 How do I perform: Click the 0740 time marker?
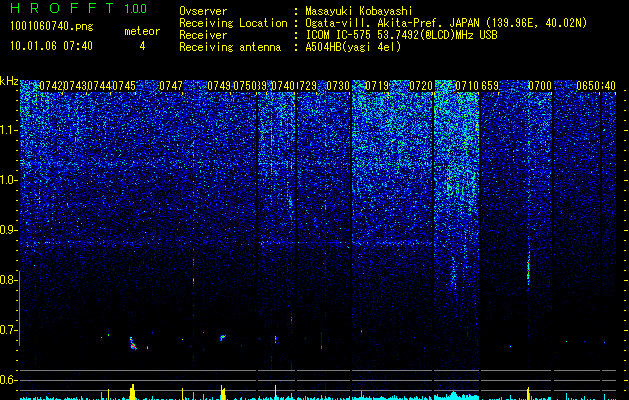283,86
